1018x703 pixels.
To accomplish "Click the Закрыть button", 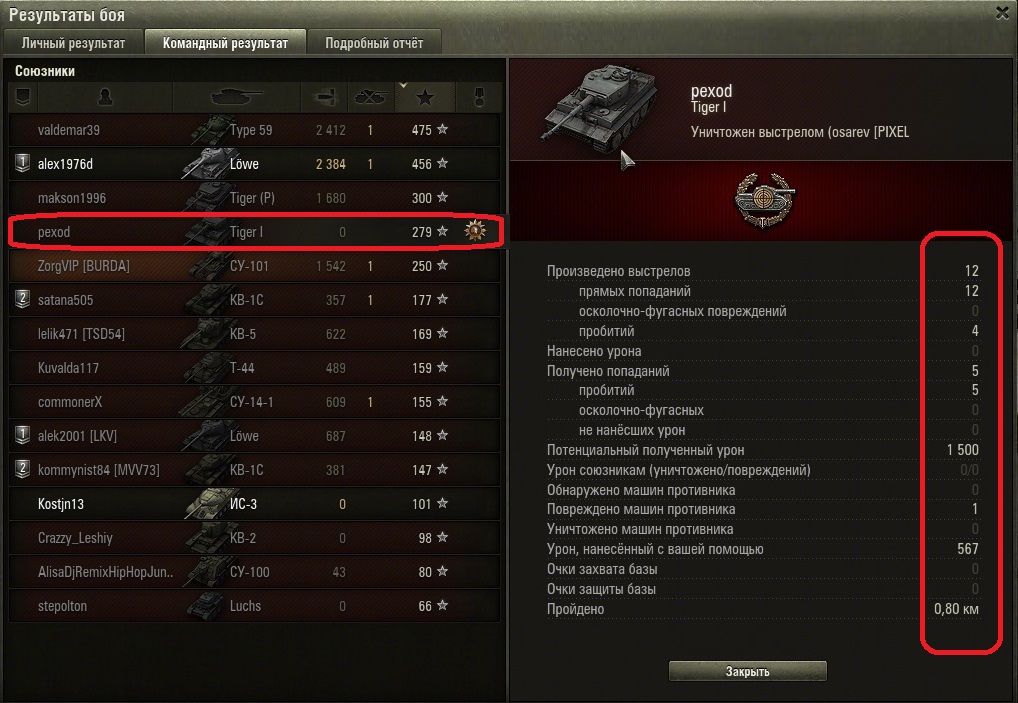I will pos(747,671).
